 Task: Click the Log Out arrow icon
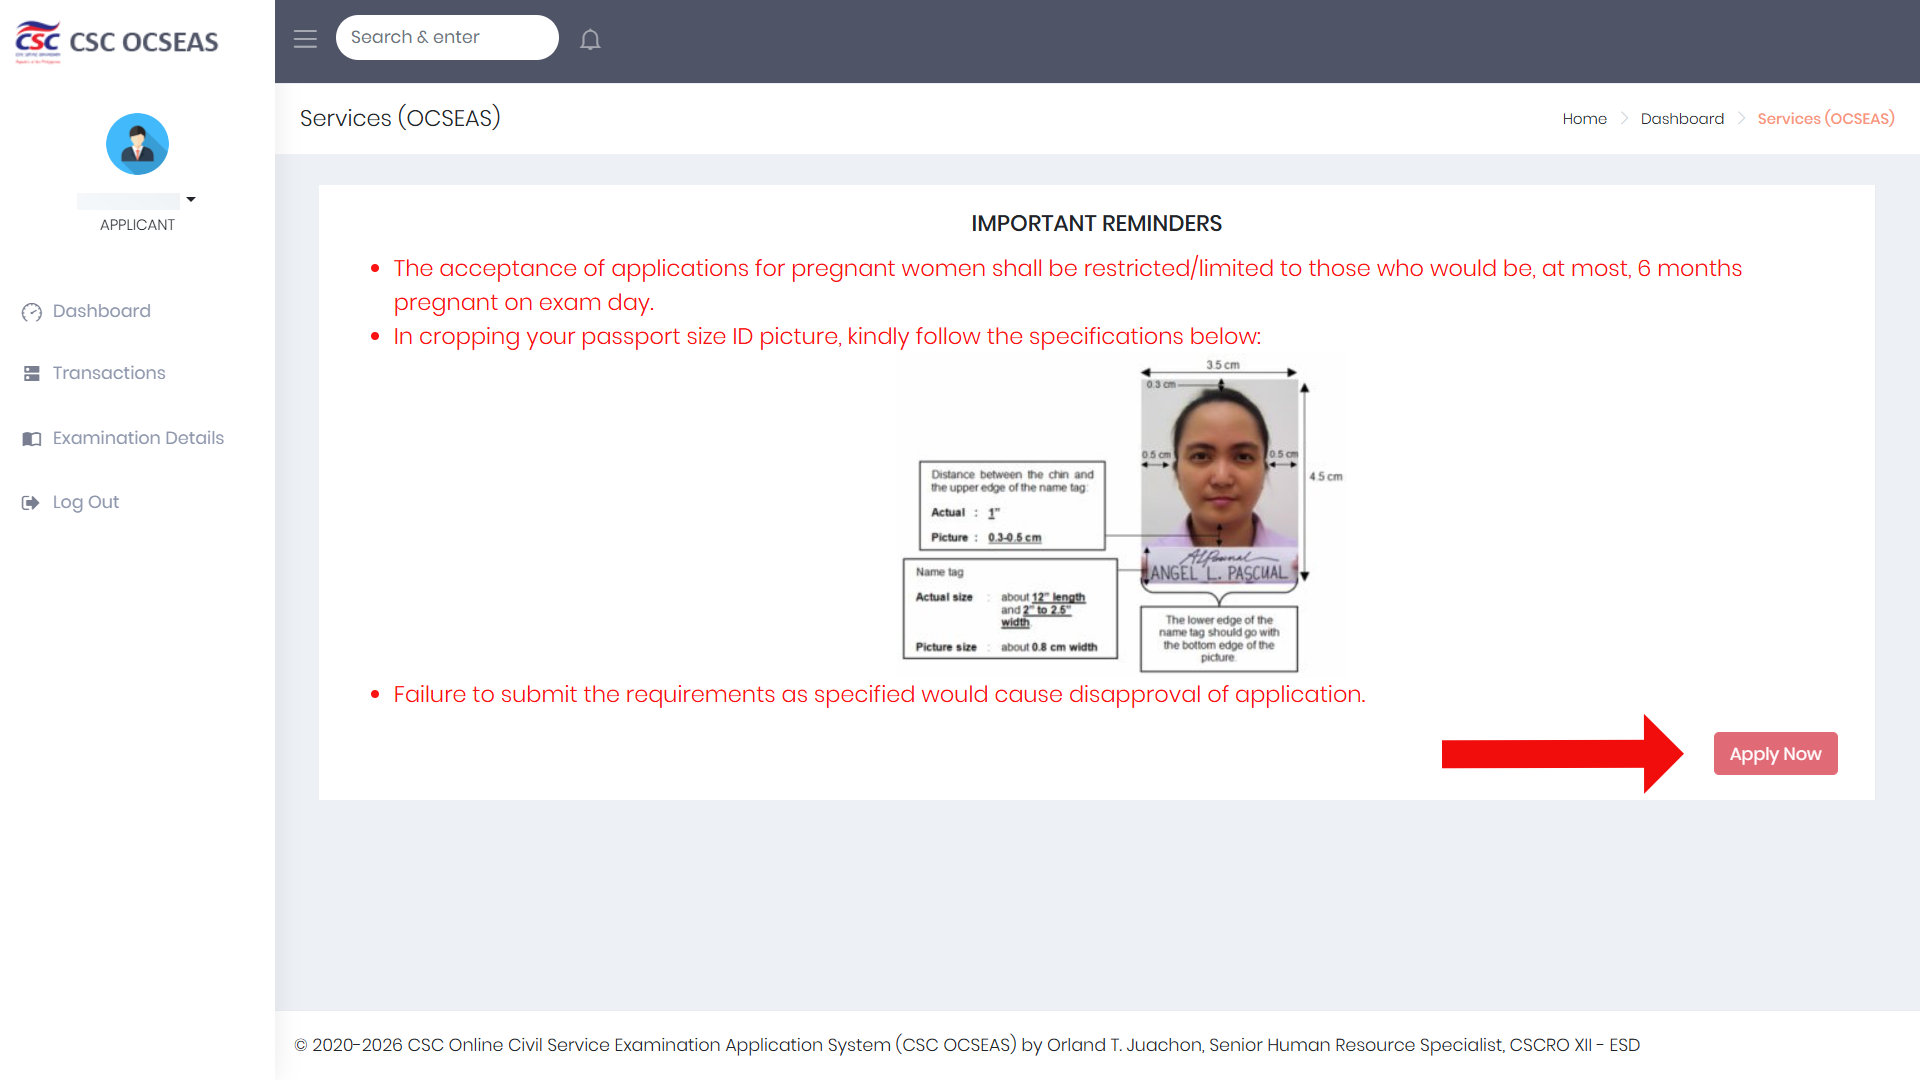click(x=31, y=502)
